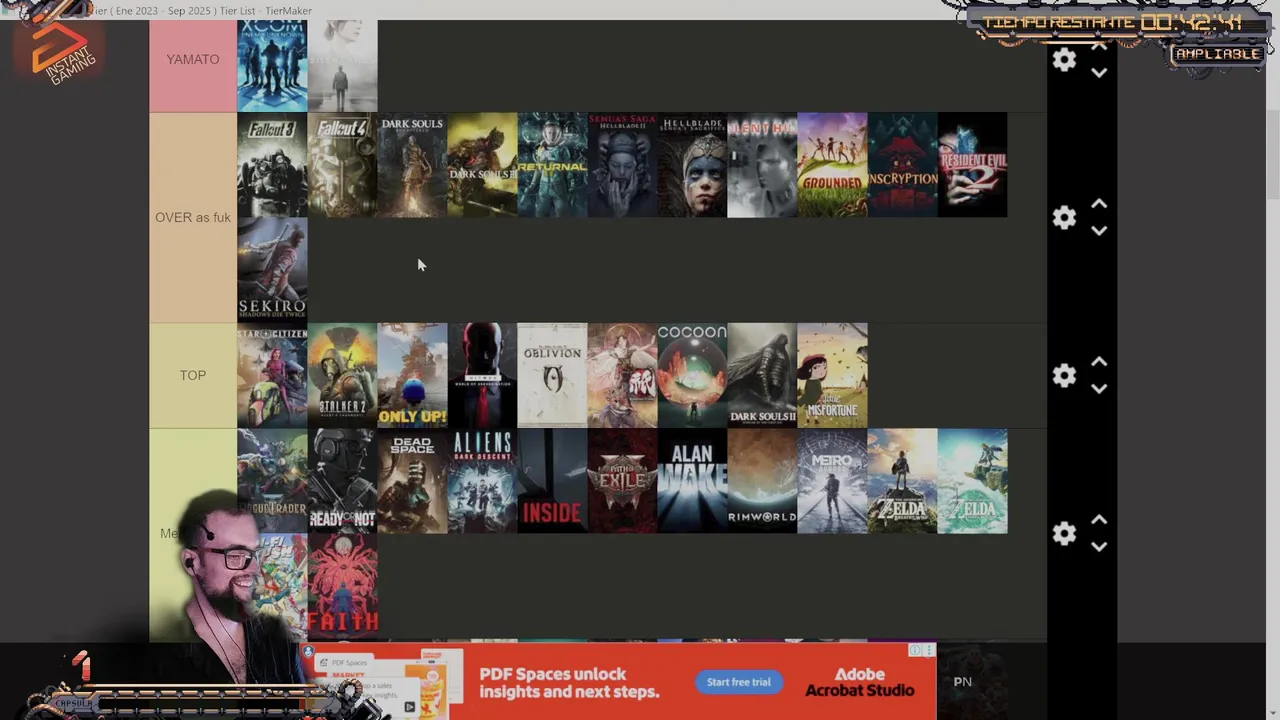Select Zelda Tears of the Kingdom cover
The image size is (1280, 720).
972,481
